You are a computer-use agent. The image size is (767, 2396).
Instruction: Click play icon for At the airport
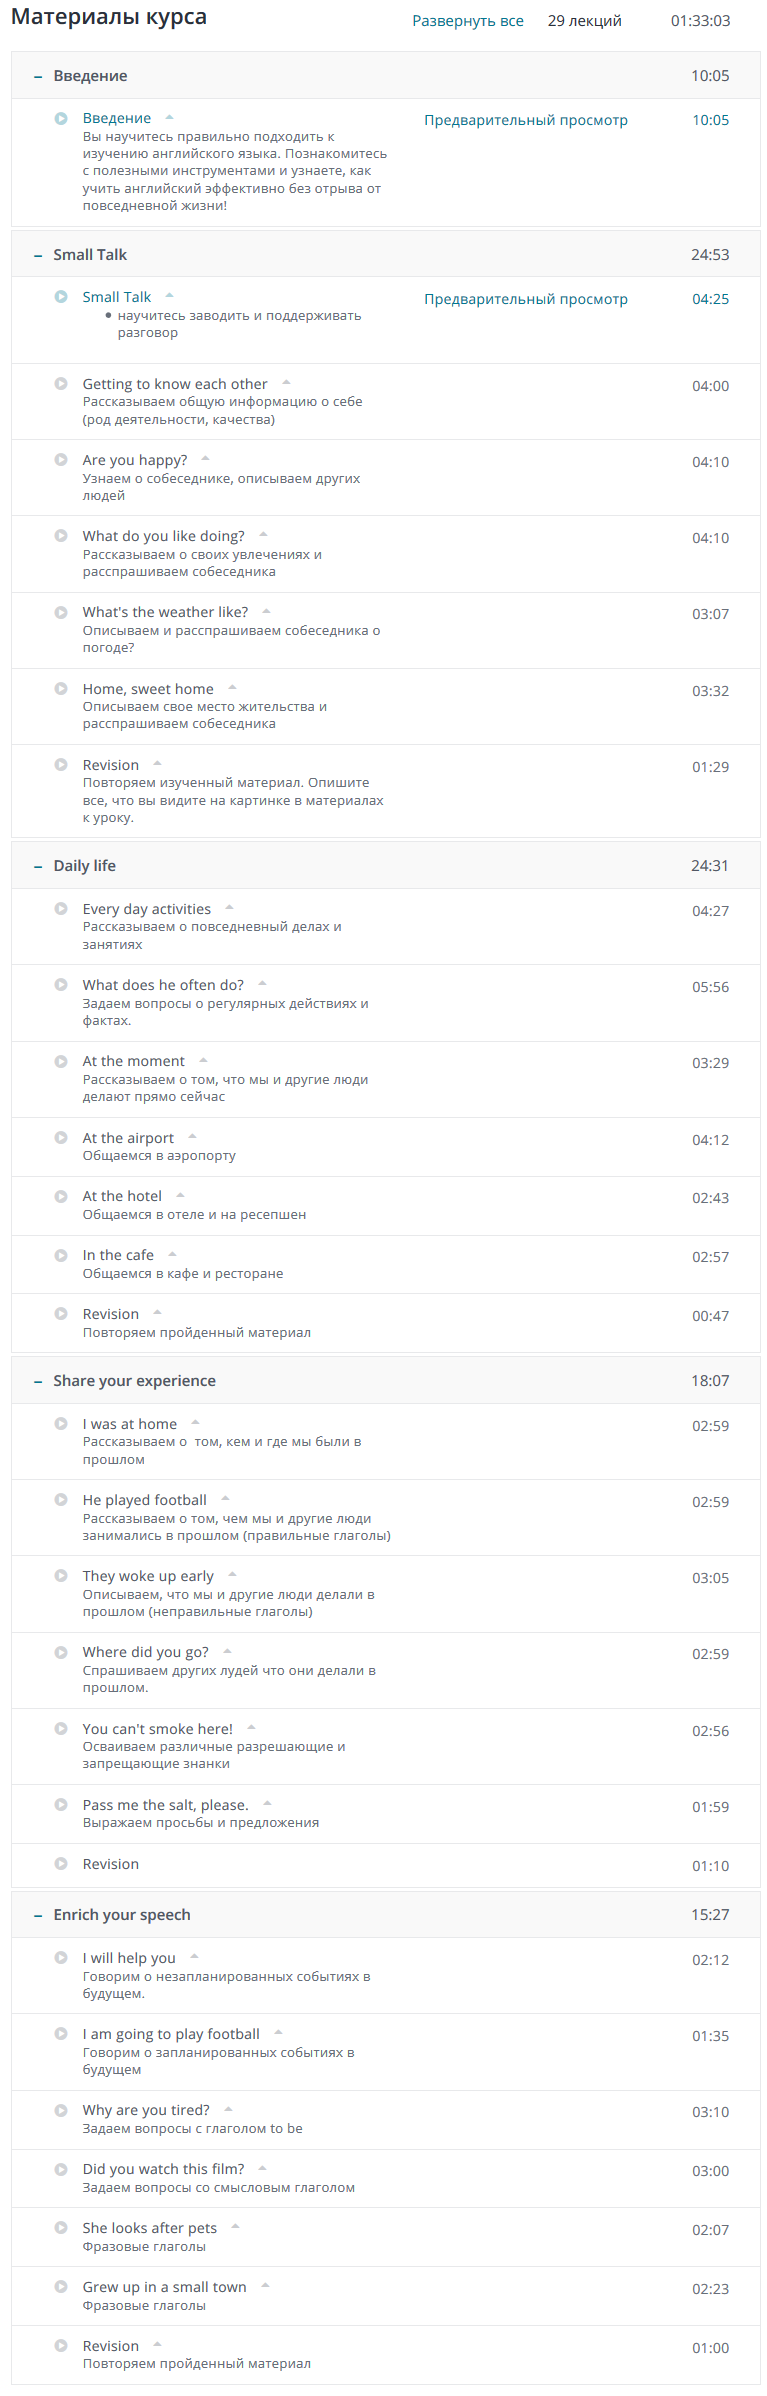tap(61, 1138)
